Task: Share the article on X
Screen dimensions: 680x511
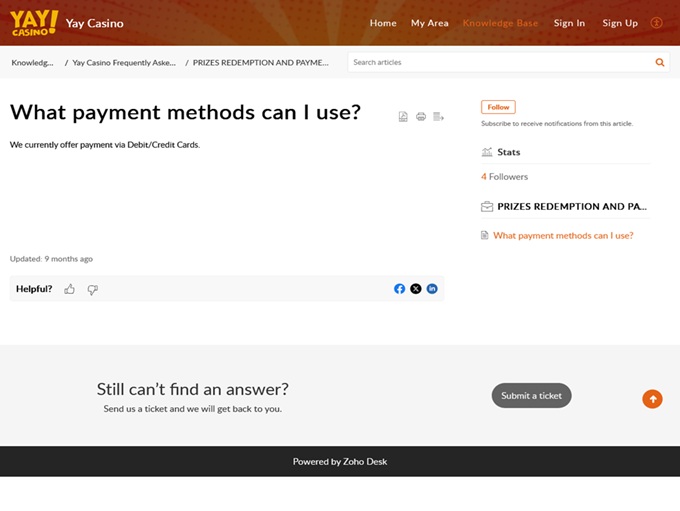Action: click(x=416, y=289)
